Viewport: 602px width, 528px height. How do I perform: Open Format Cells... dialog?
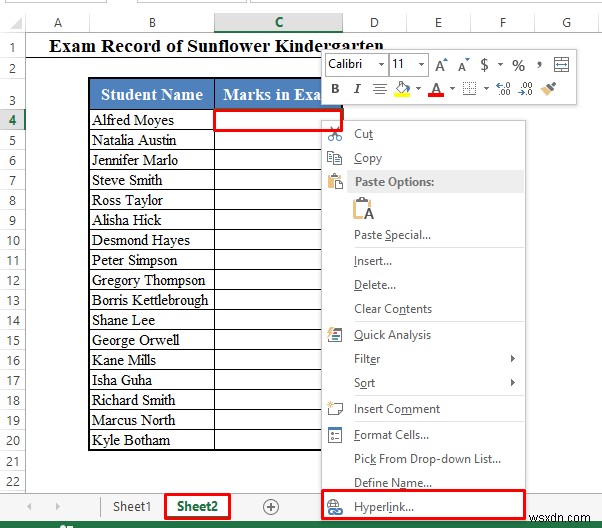[x=423, y=435]
